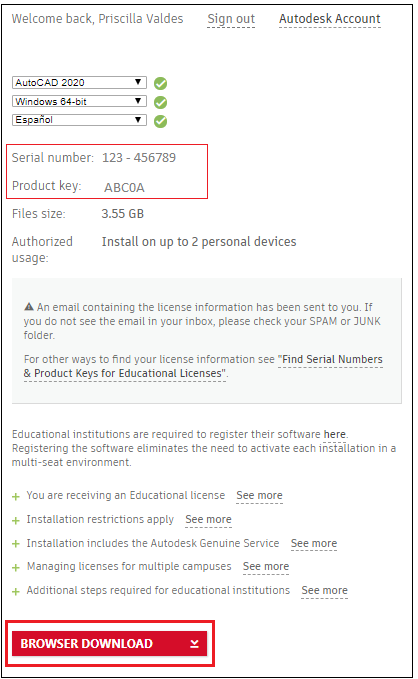Click the warning triangle icon in email notice

29,307
